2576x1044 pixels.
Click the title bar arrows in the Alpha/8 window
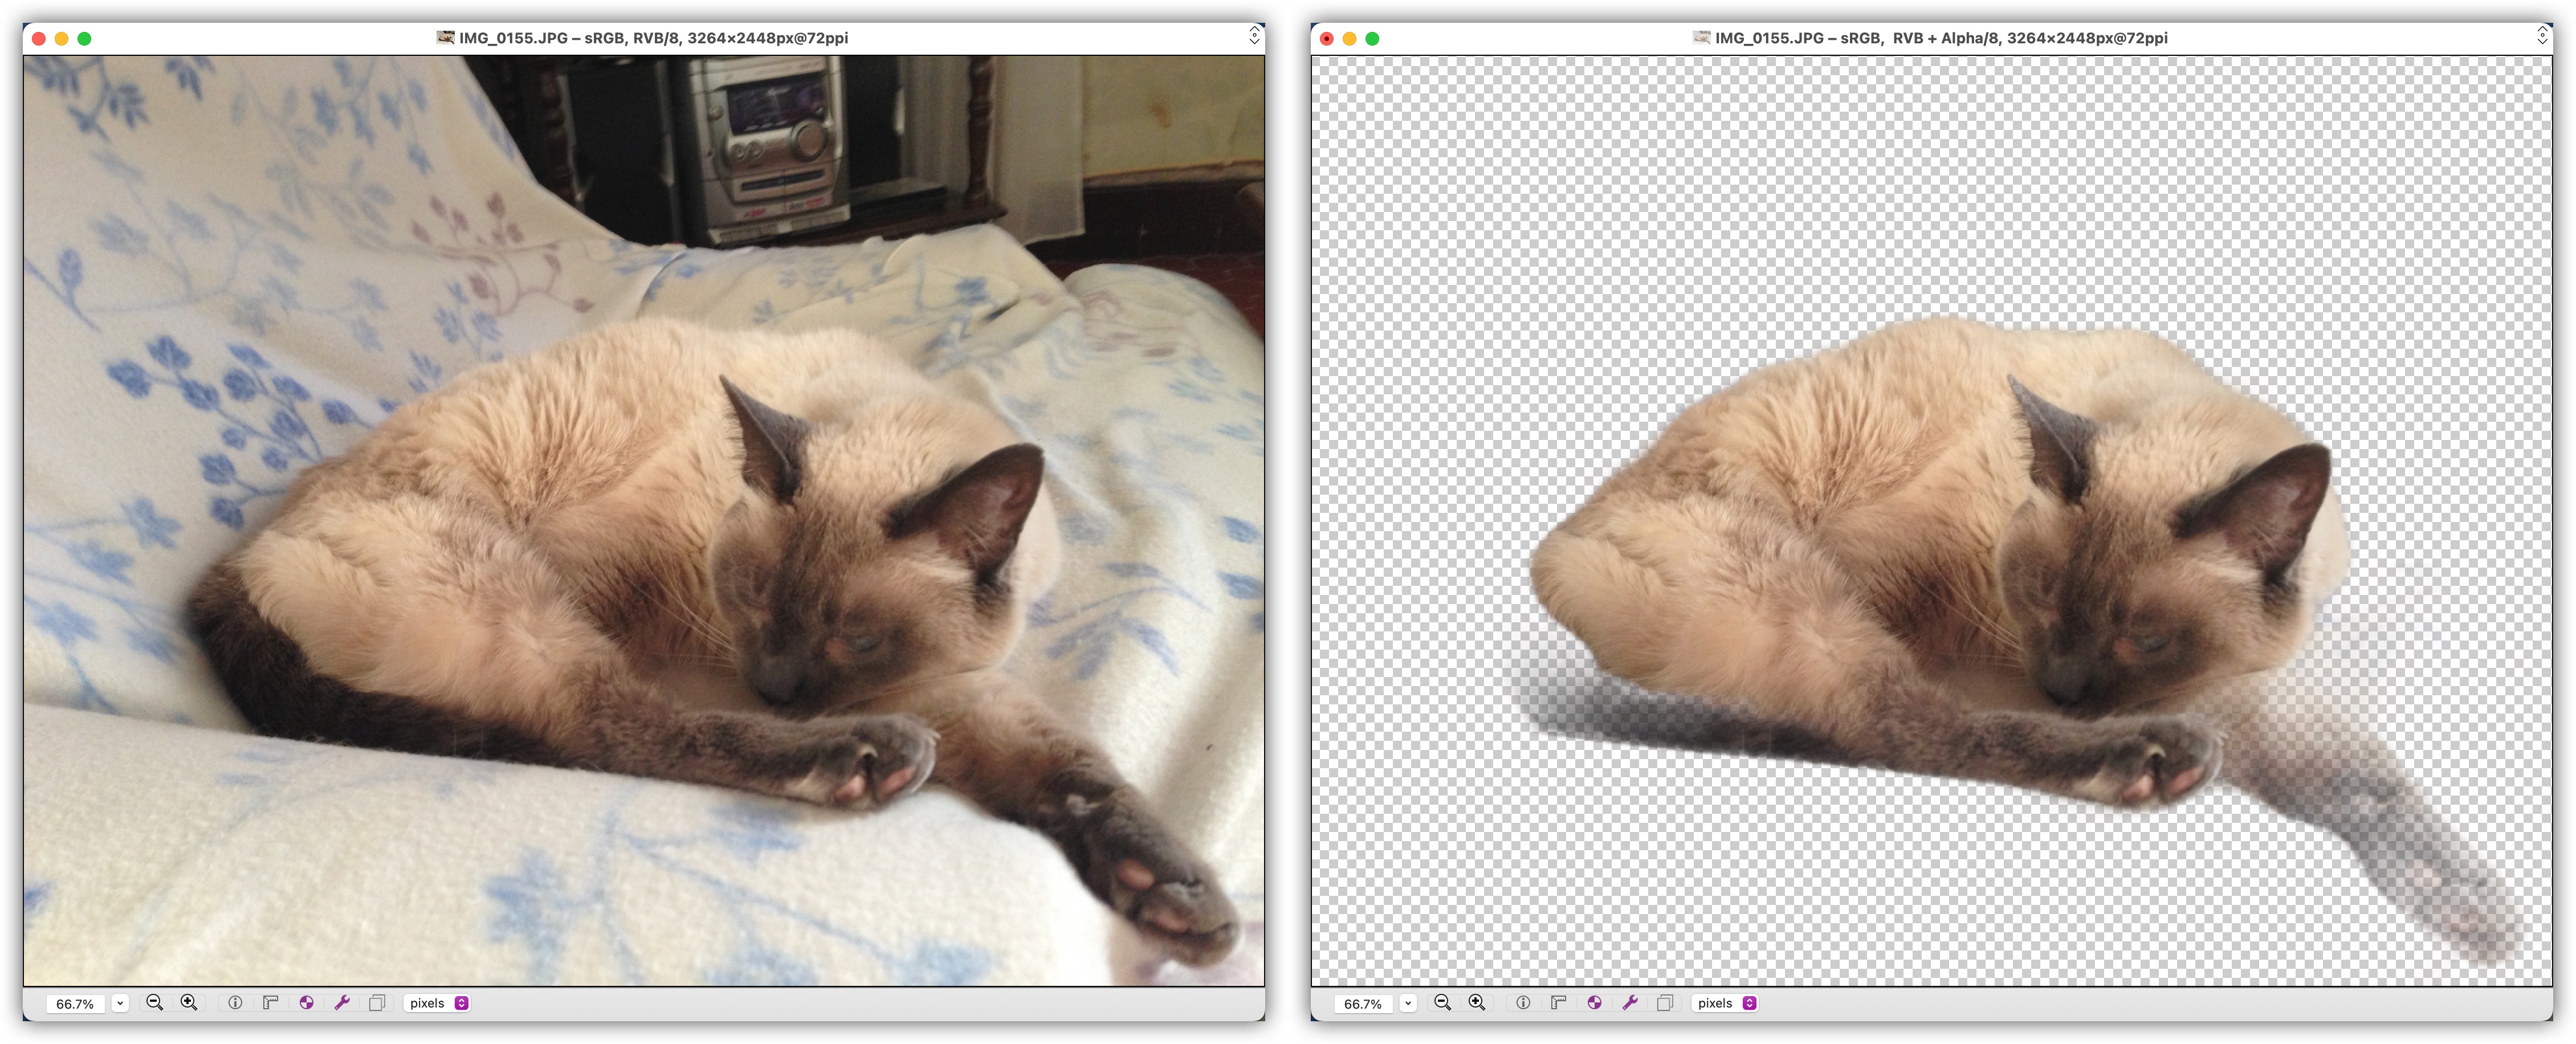pos(2542,36)
